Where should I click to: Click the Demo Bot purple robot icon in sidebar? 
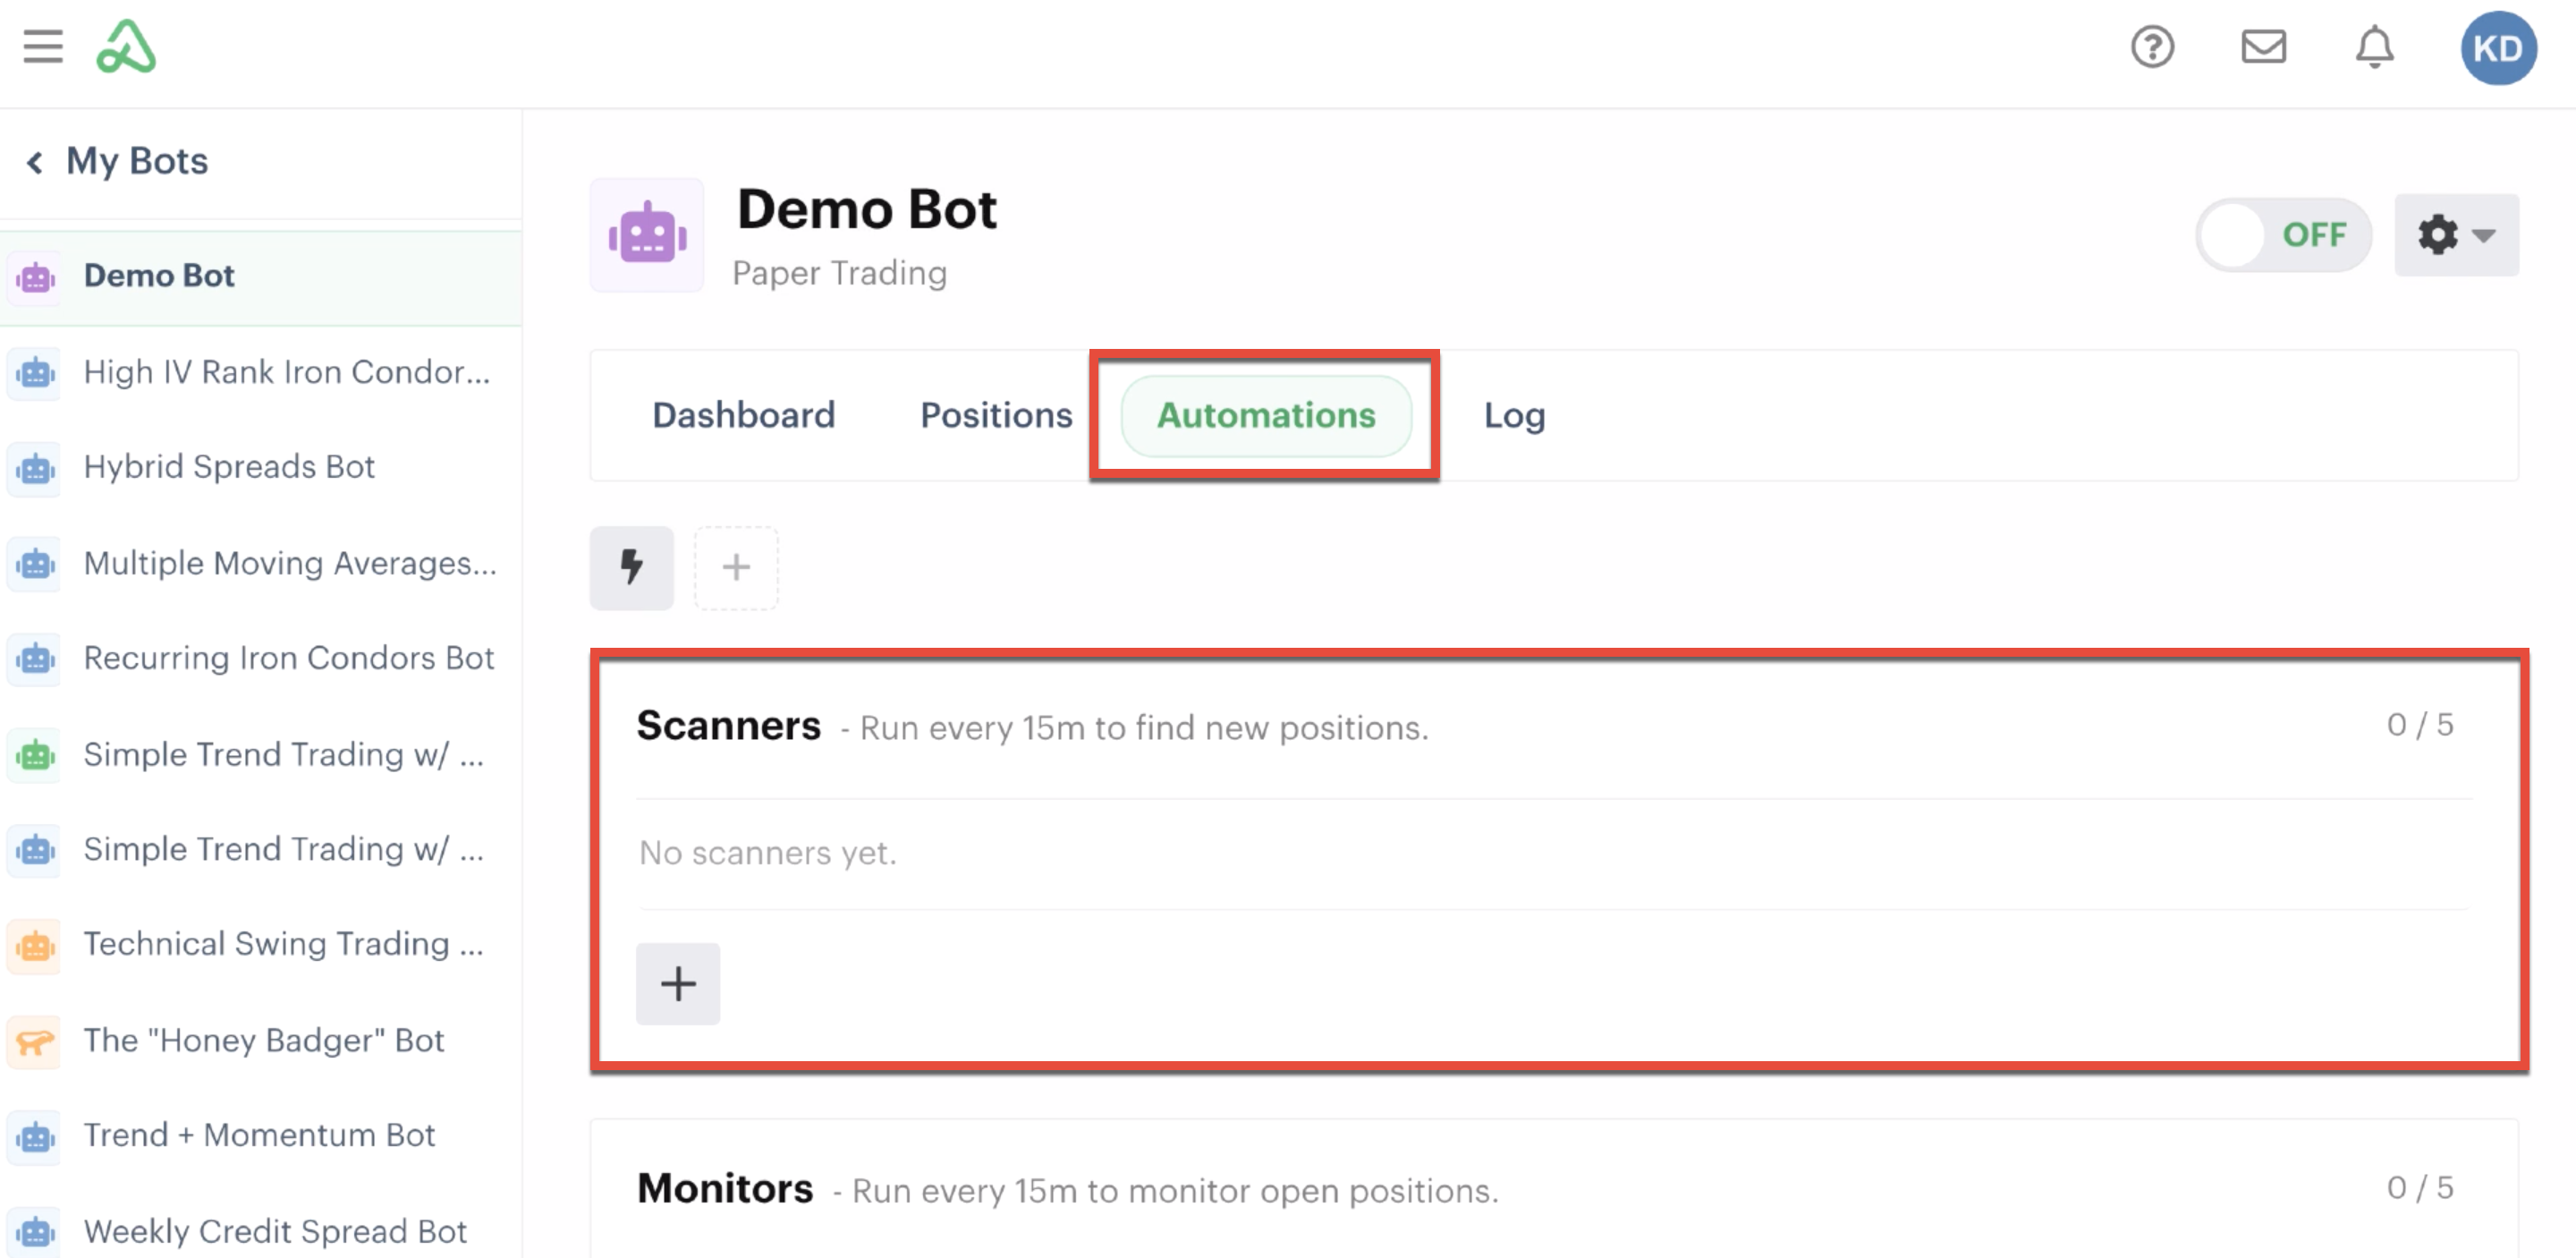pos(35,277)
